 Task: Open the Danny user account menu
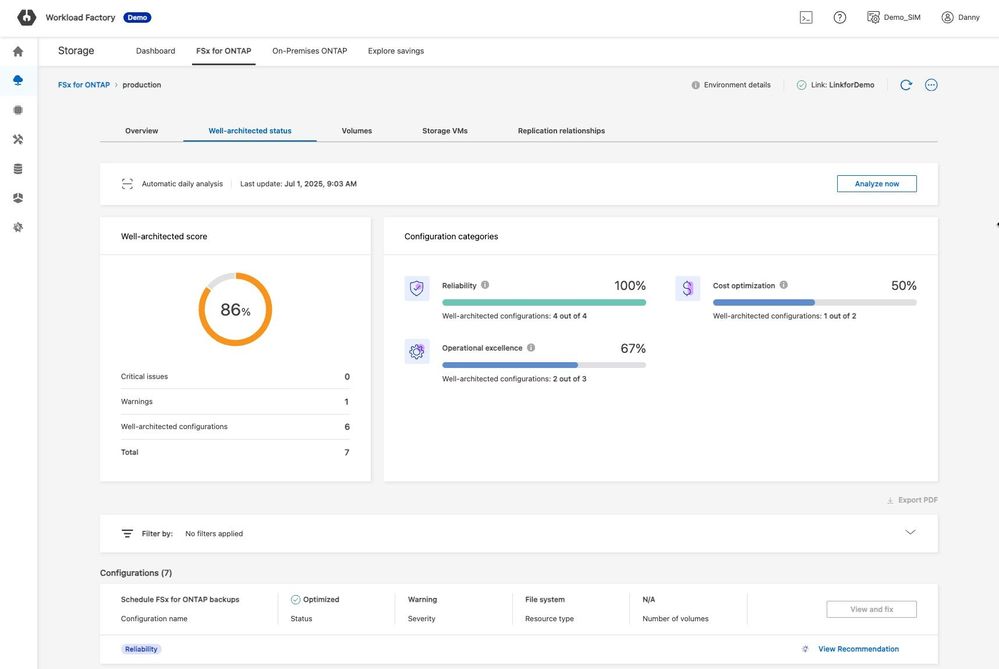960,17
